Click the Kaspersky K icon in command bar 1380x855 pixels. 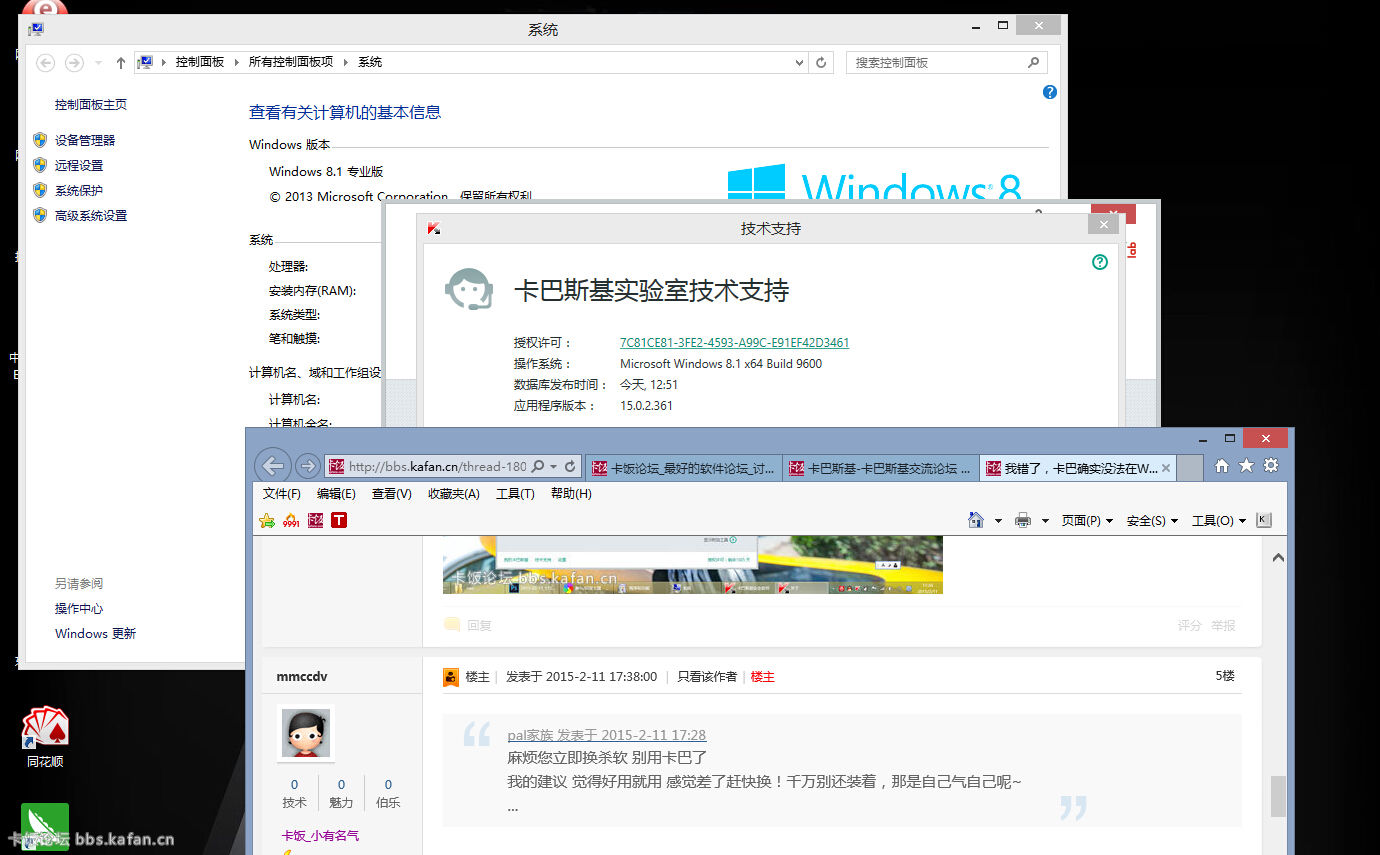coord(1264,520)
